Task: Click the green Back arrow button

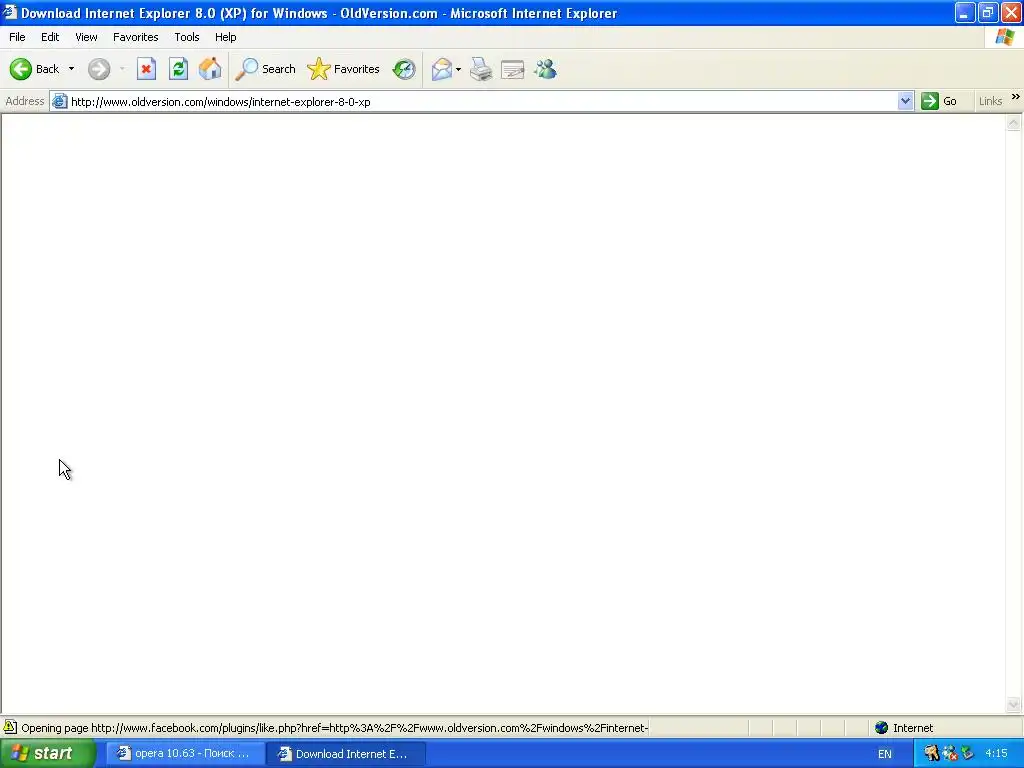Action: [x=21, y=69]
